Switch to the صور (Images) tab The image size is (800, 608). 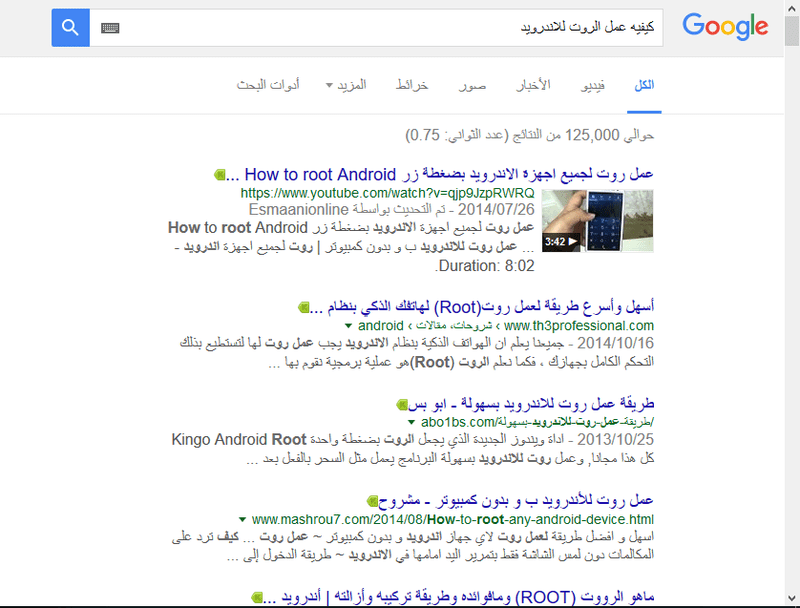[x=472, y=85]
